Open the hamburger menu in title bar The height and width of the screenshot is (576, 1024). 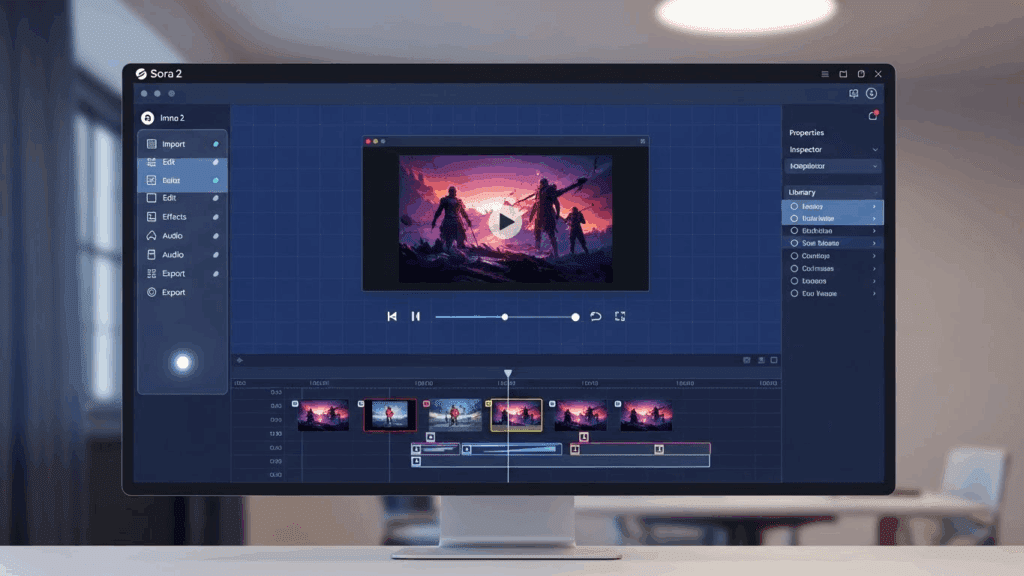(x=825, y=74)
